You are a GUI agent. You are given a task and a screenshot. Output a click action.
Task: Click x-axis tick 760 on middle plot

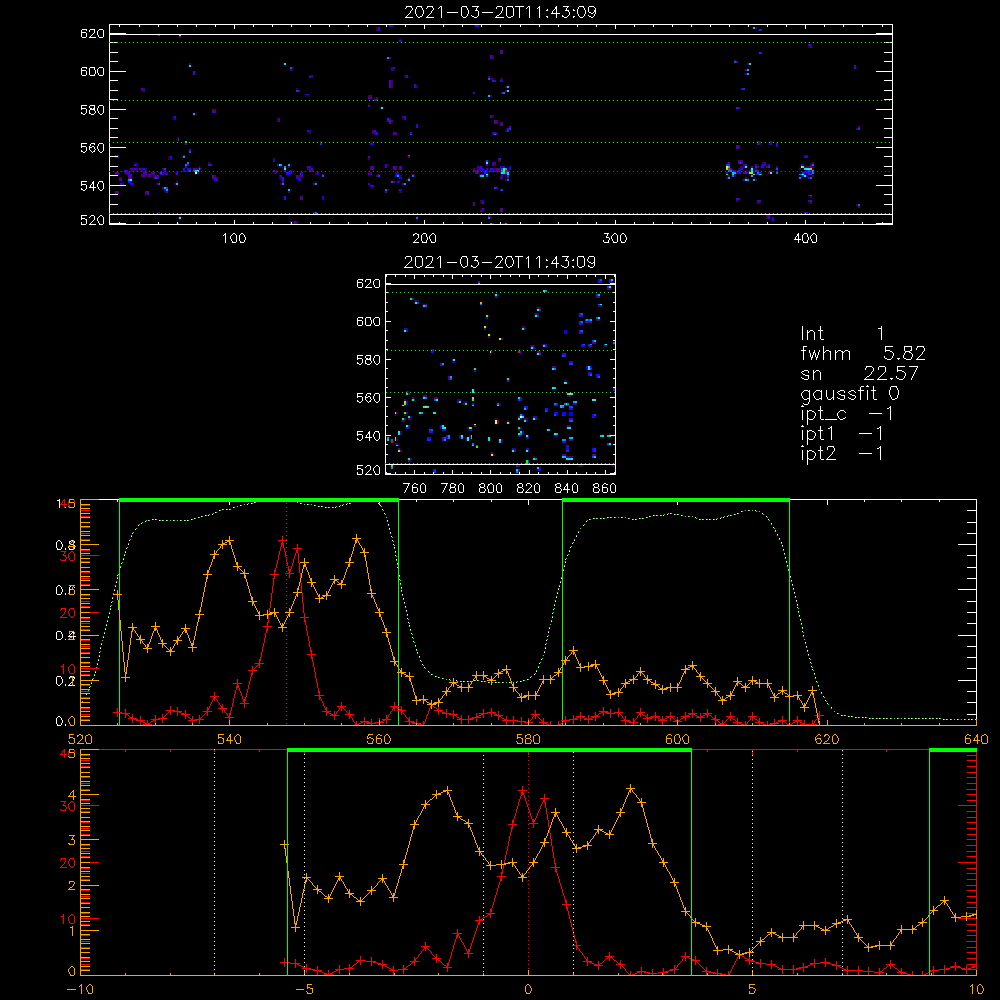point(415,489)
